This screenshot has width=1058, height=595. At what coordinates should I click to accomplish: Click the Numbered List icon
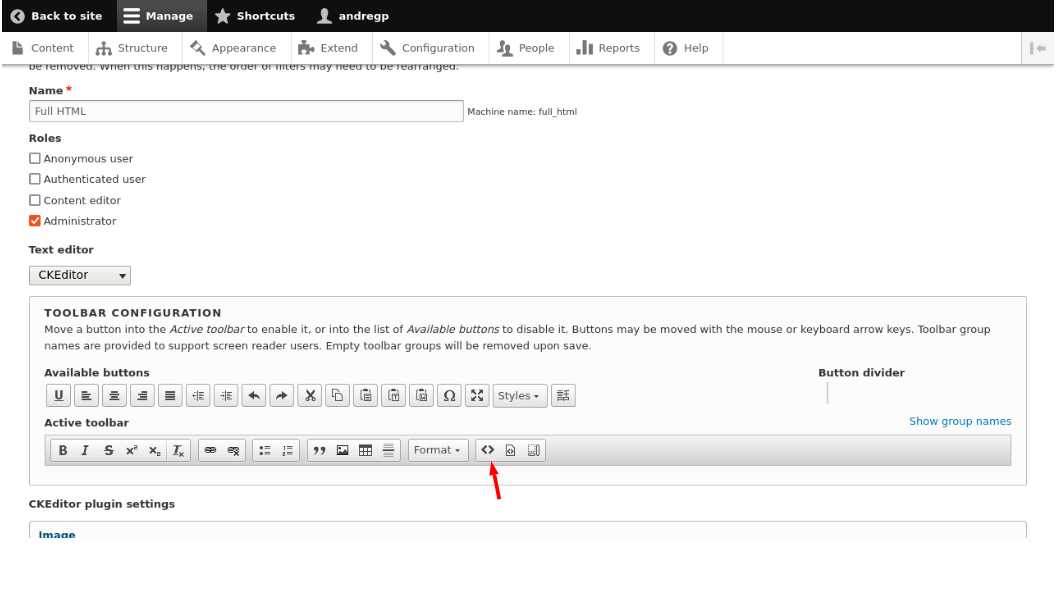pos(288,450)
